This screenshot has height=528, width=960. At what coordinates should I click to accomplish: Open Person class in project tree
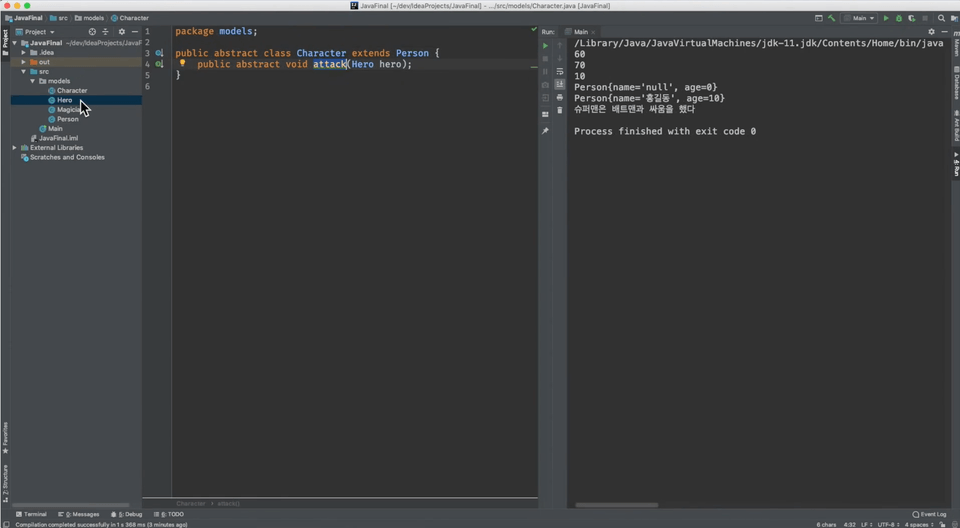point(67,119)
